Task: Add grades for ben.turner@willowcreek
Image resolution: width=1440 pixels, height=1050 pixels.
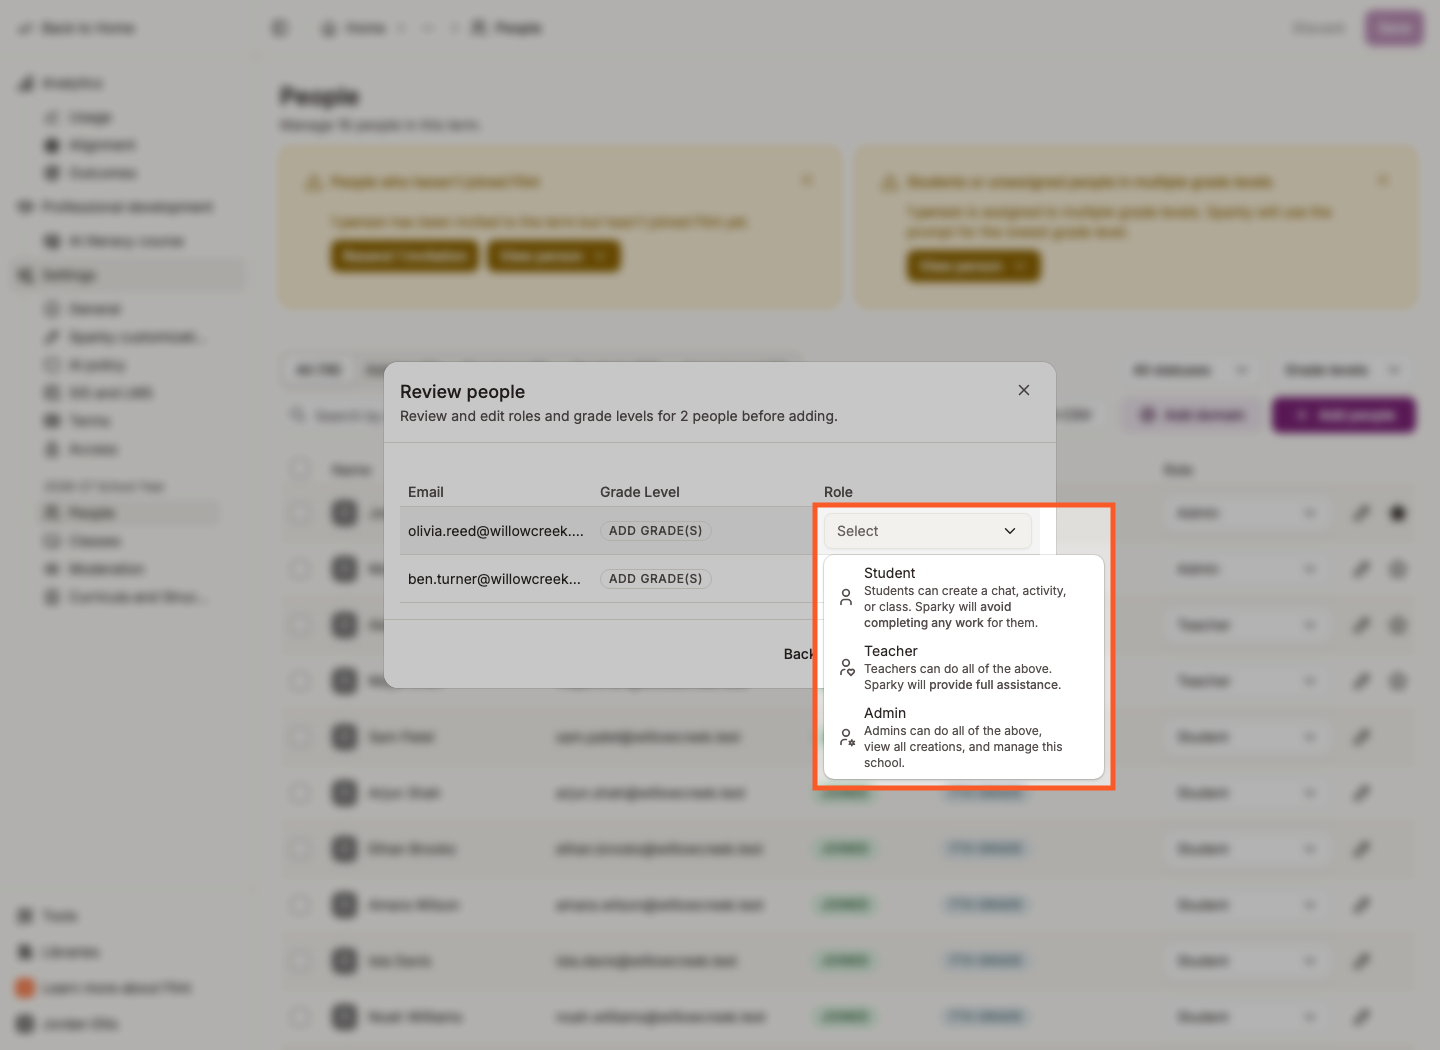Action: 655,579
